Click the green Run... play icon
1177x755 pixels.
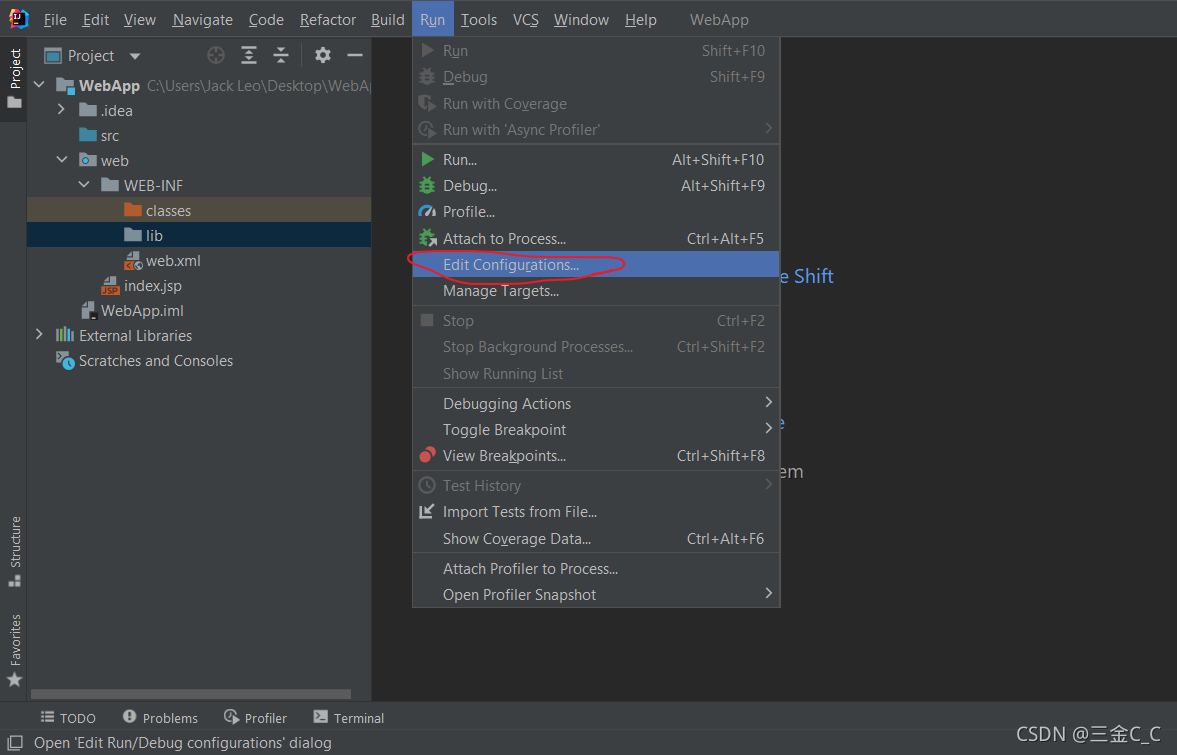427,159
